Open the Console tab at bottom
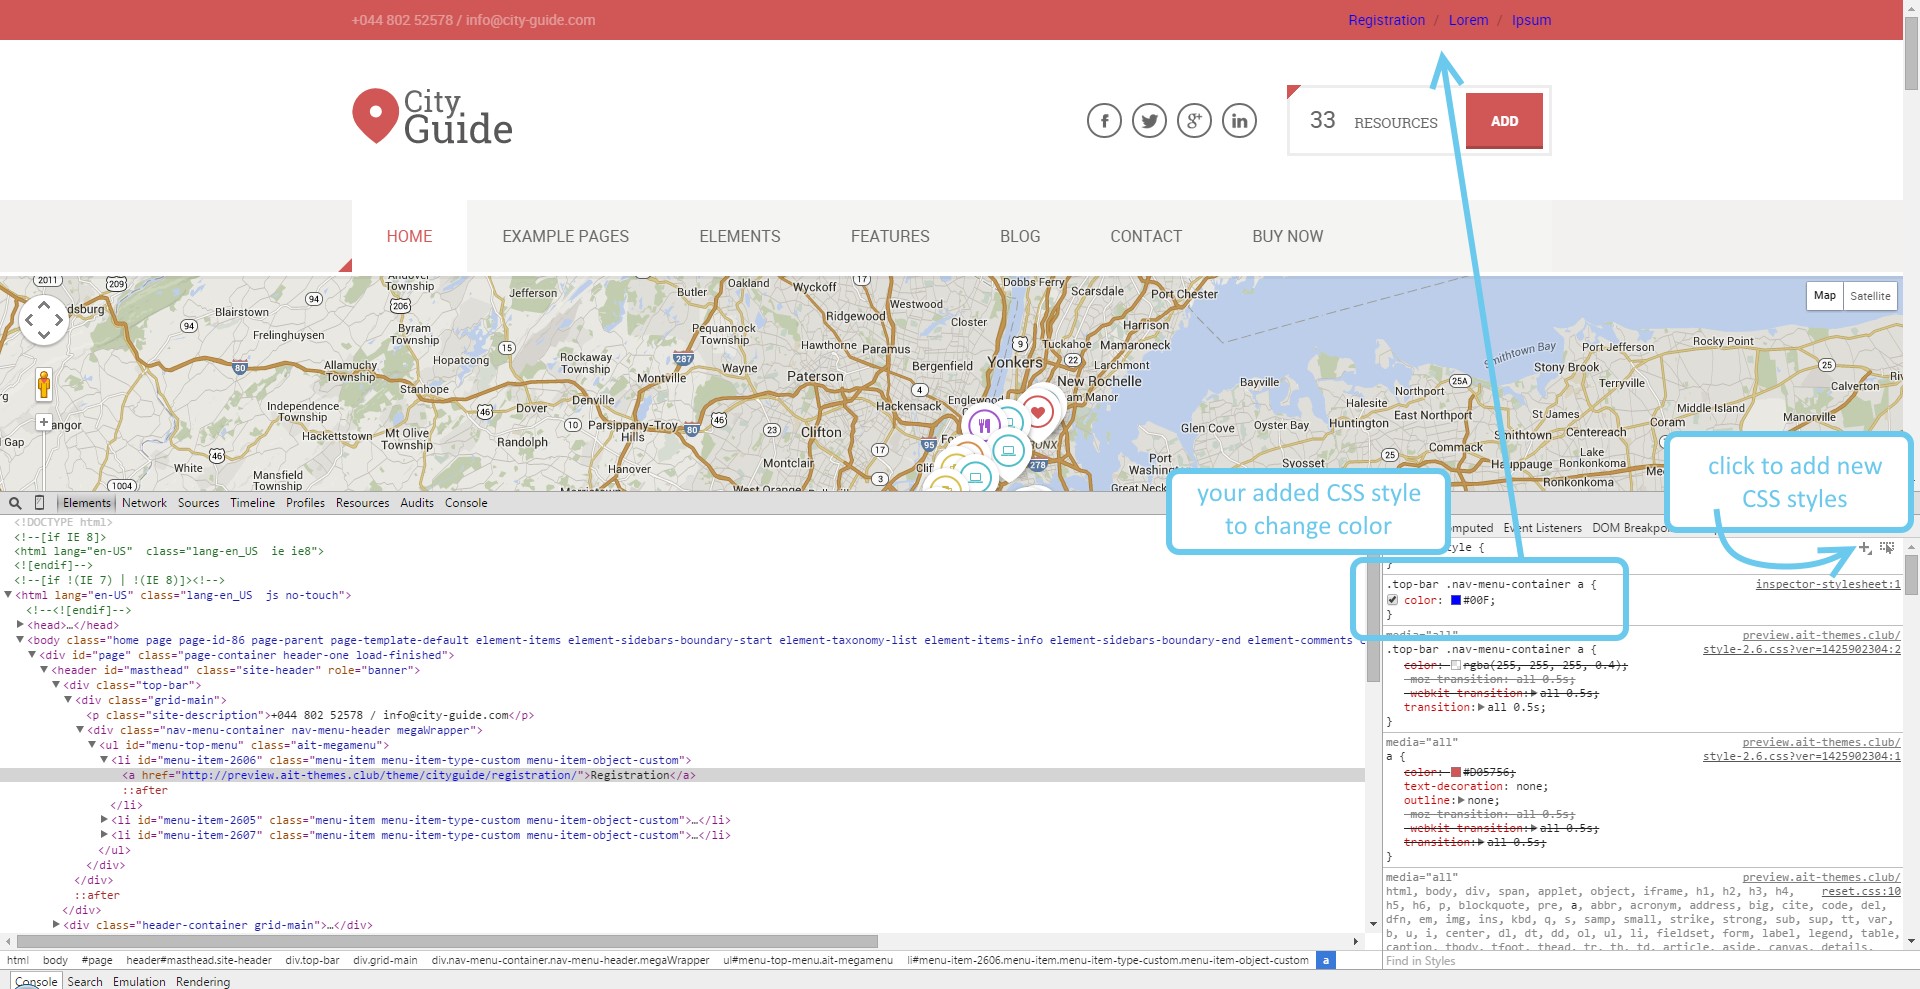 tap(36, 981)
